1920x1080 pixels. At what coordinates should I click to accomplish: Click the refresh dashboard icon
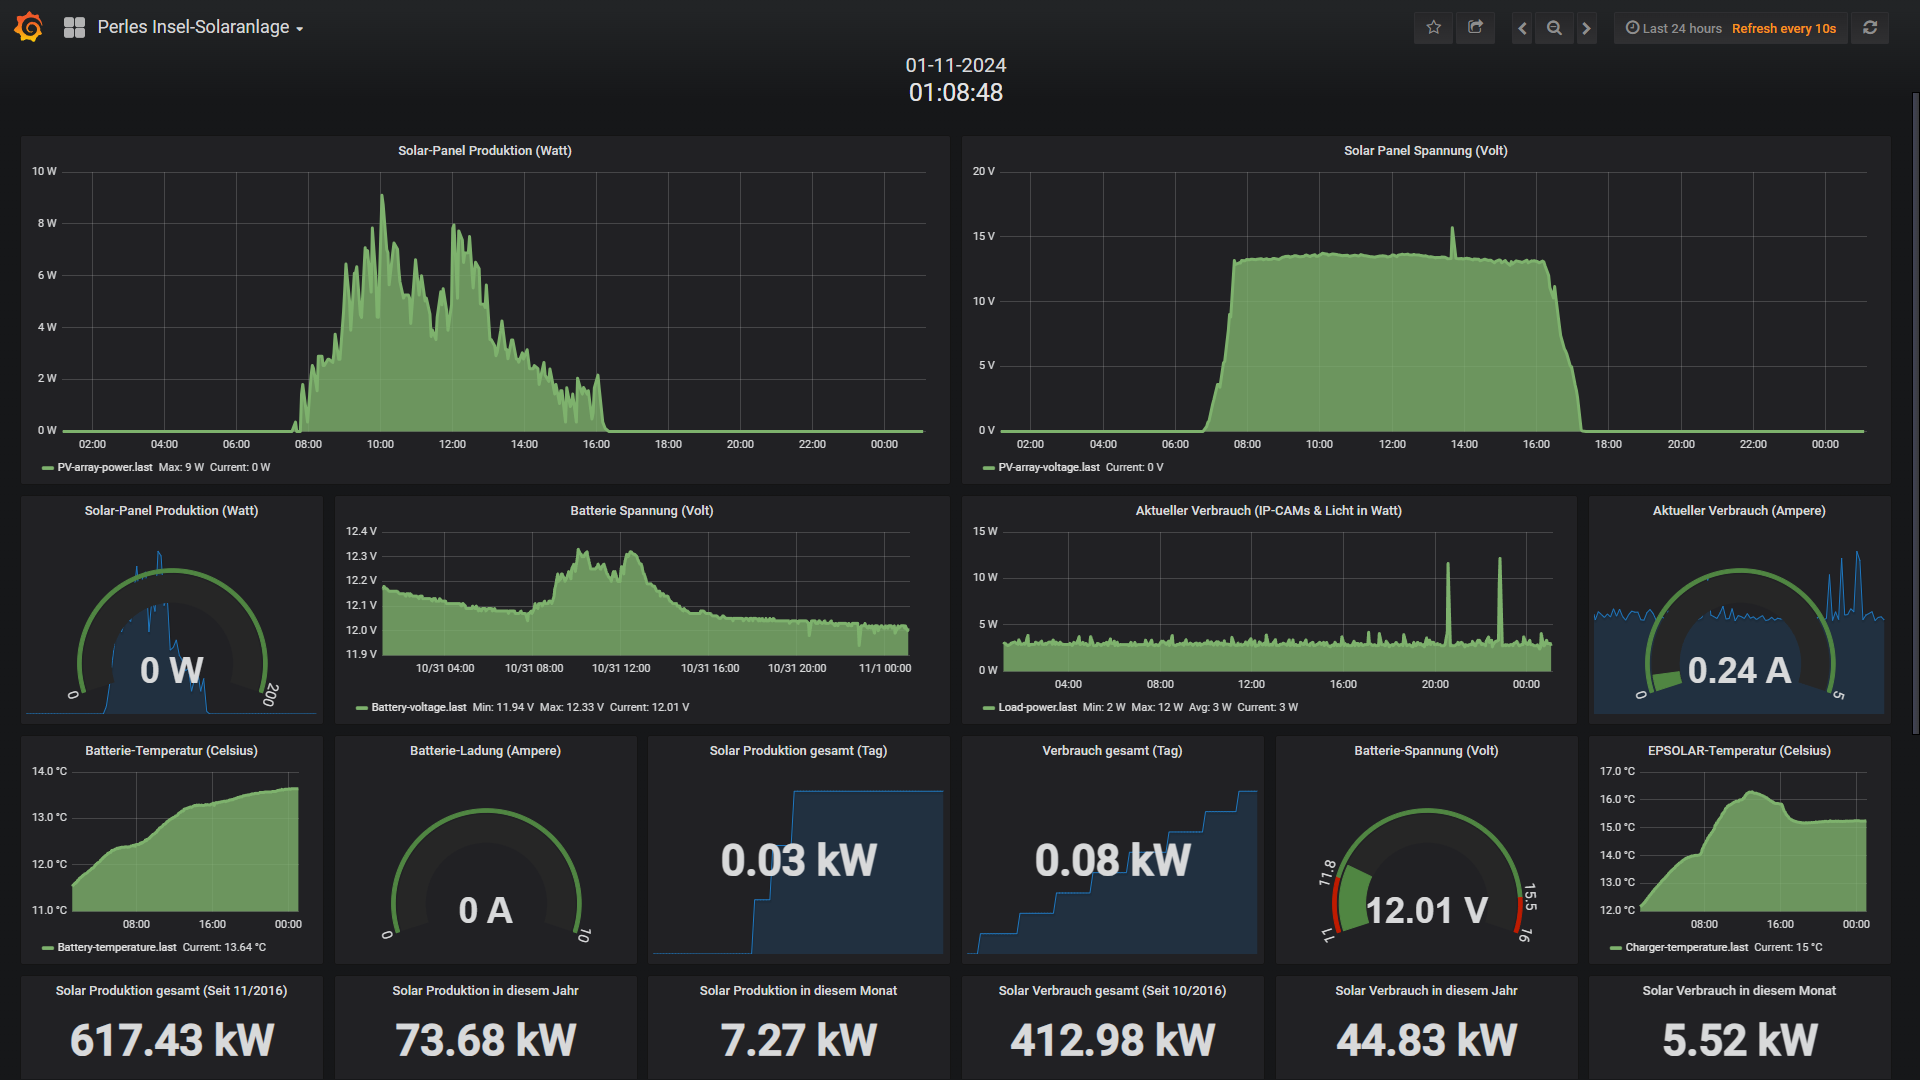(1870, 28)
